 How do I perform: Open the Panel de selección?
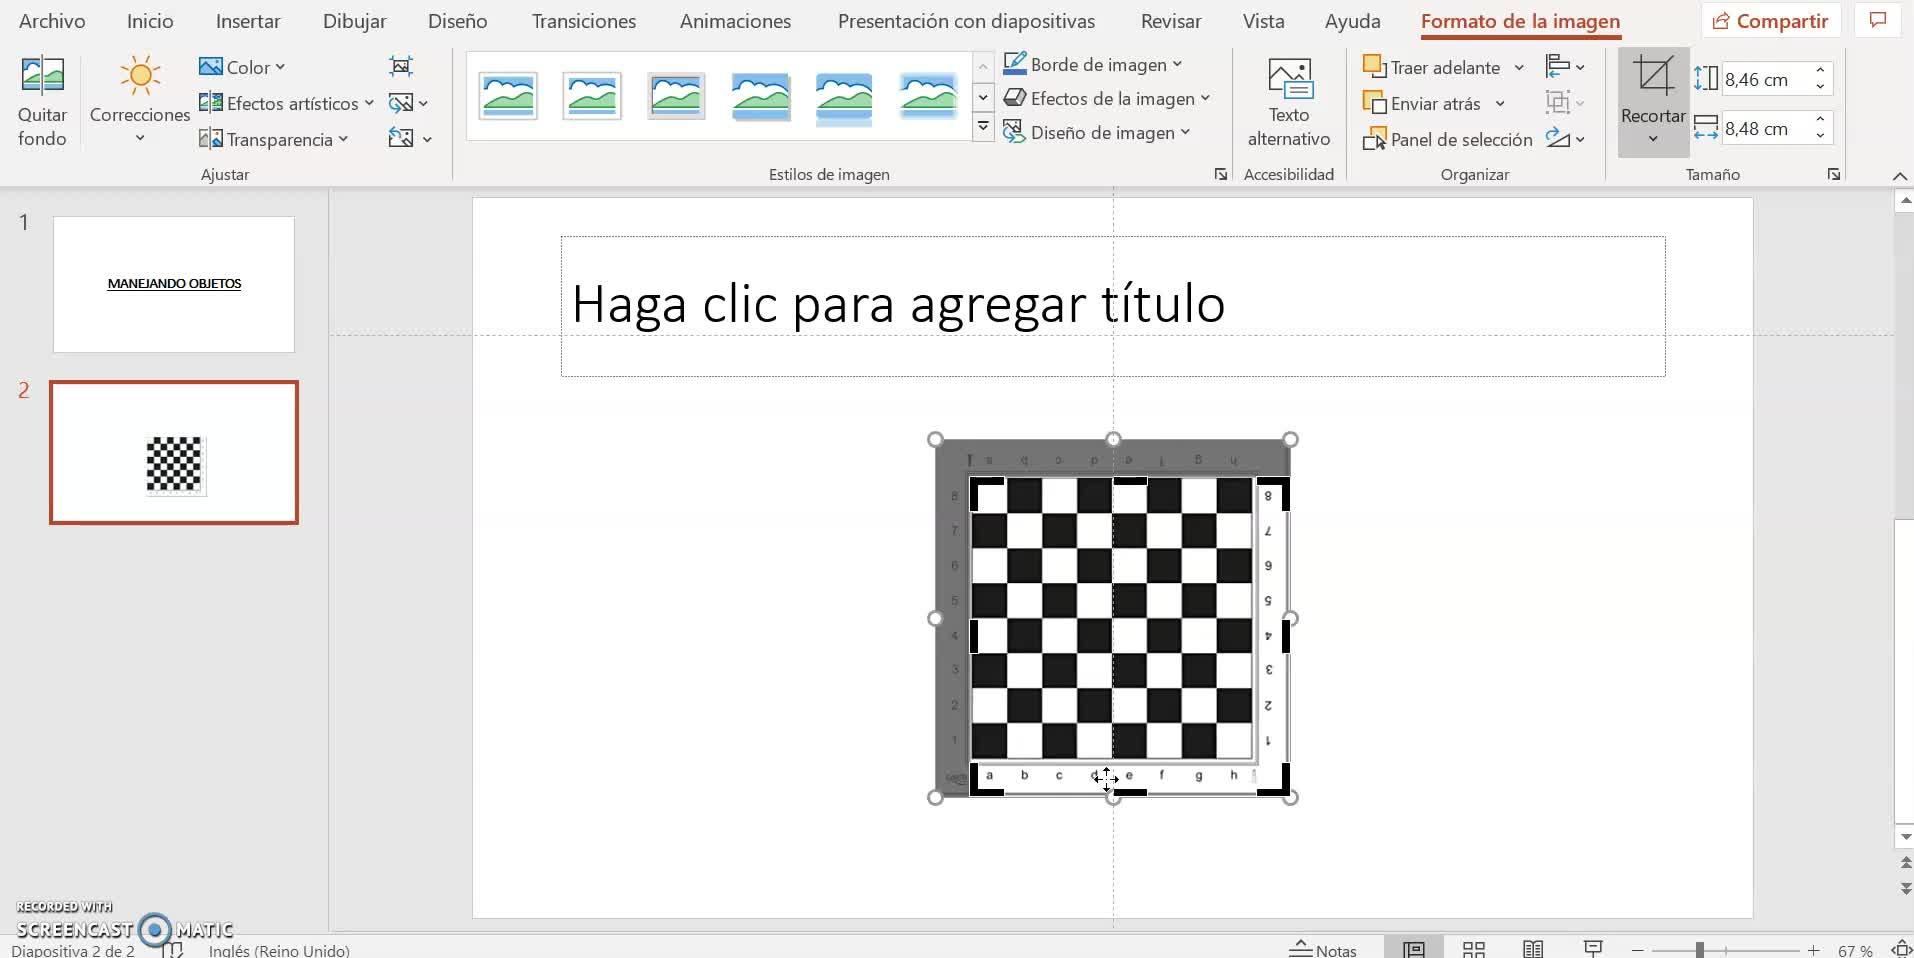(1447, 139)
